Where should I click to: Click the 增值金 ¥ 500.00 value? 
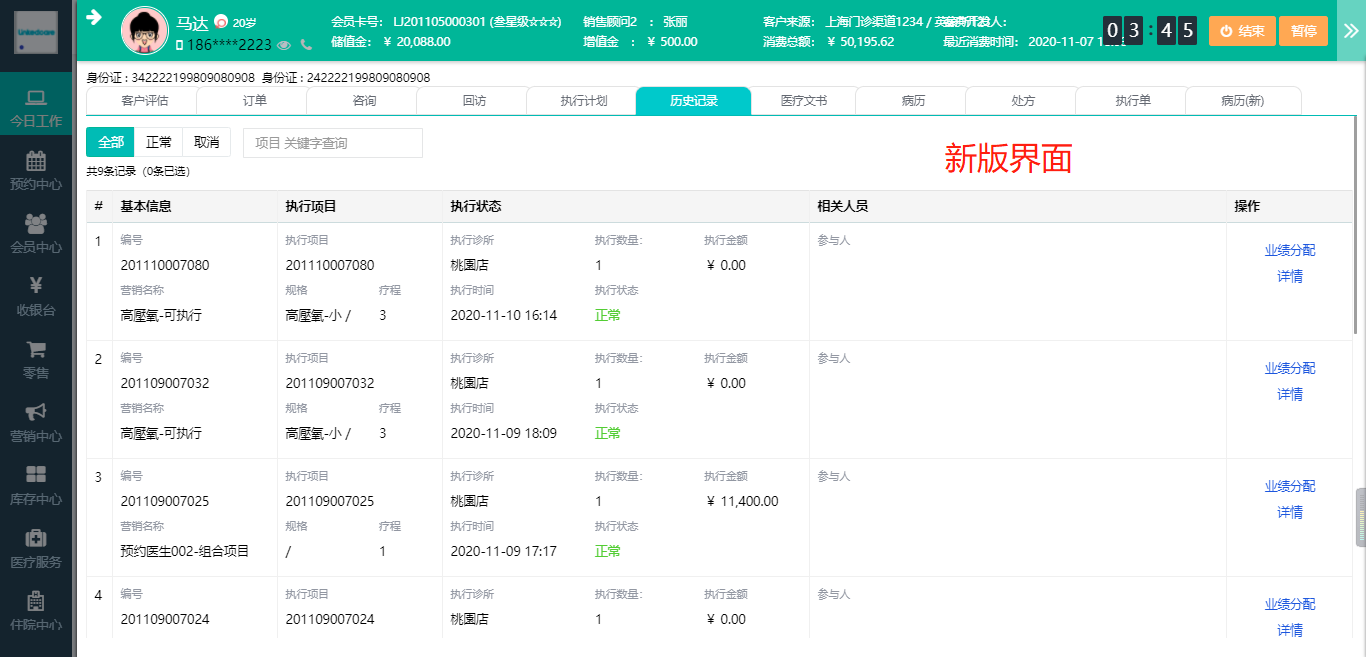tap(672, 41)
